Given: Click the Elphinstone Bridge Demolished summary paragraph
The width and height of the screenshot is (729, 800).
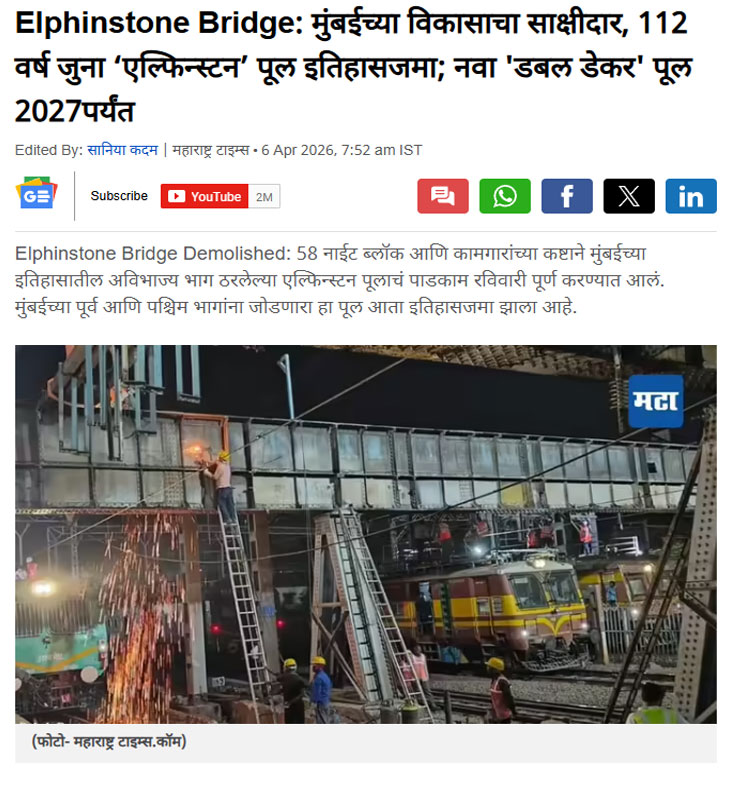Looking at the screenshot, I should [x=340, y=280].
